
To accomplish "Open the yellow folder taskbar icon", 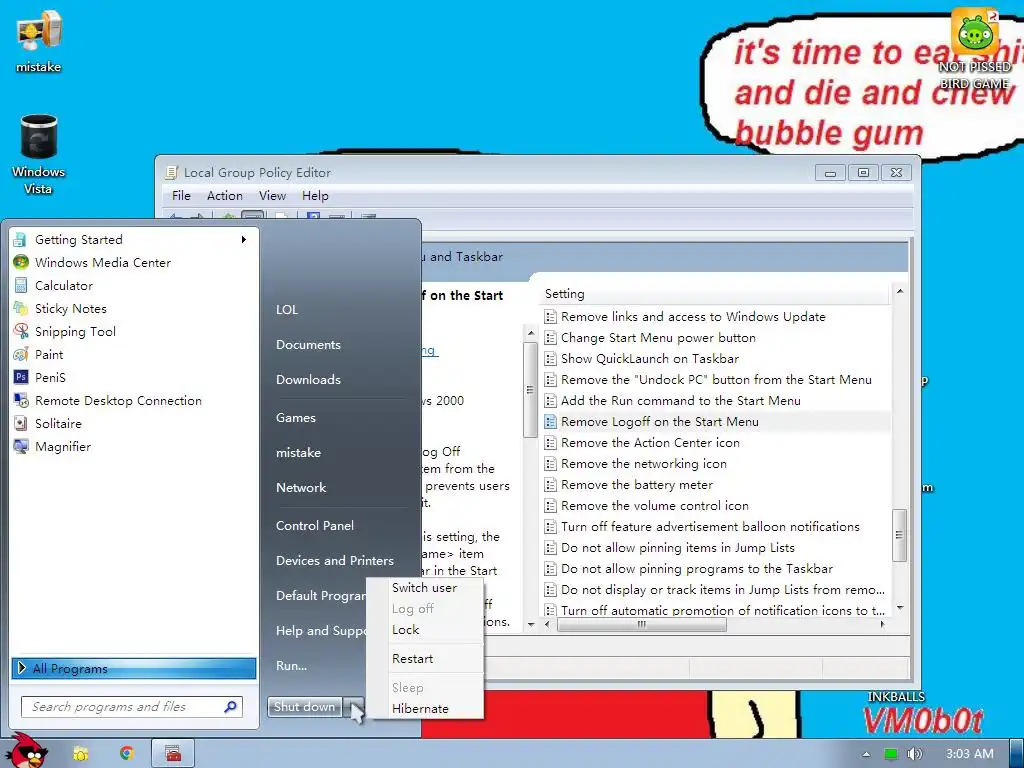I will click(81, 754).
